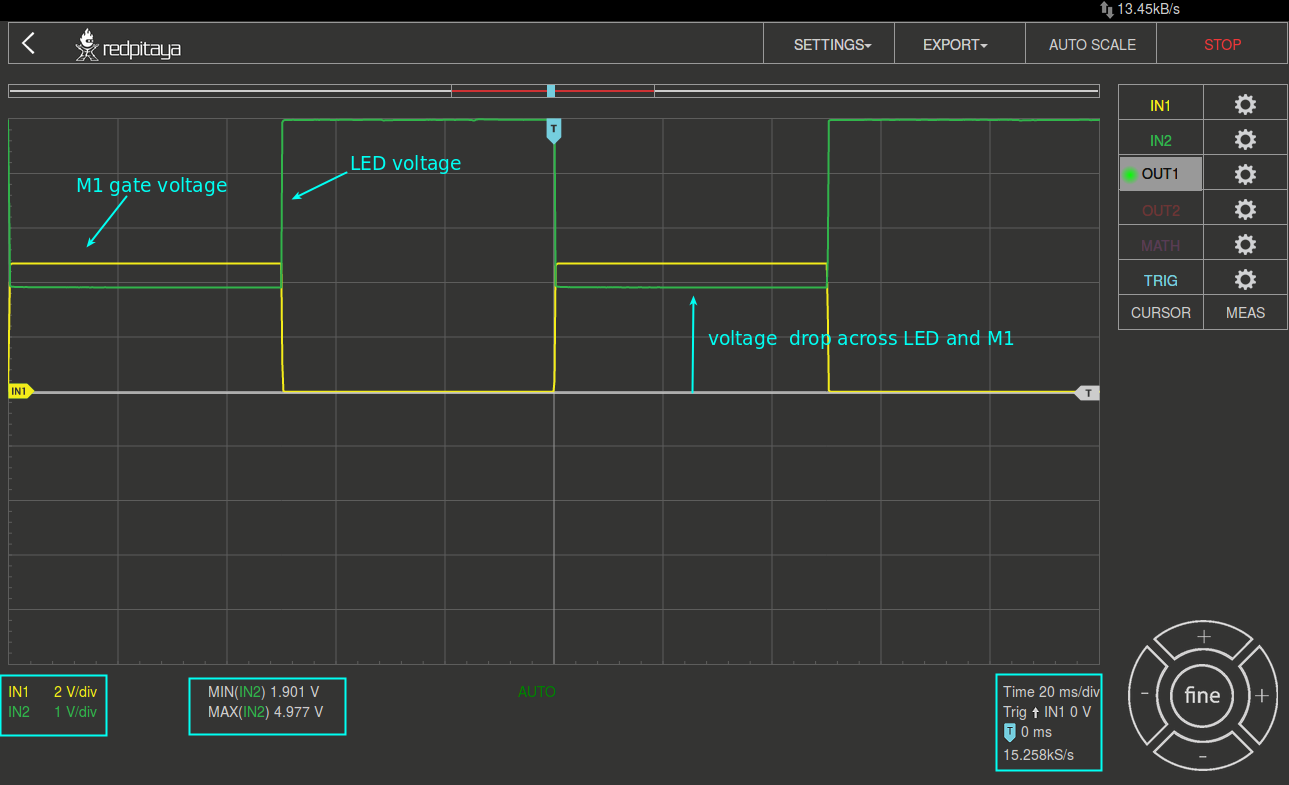
Task: Stop acquisition with STOP button
Action: pyautogui.click(x=1222, y=44)
